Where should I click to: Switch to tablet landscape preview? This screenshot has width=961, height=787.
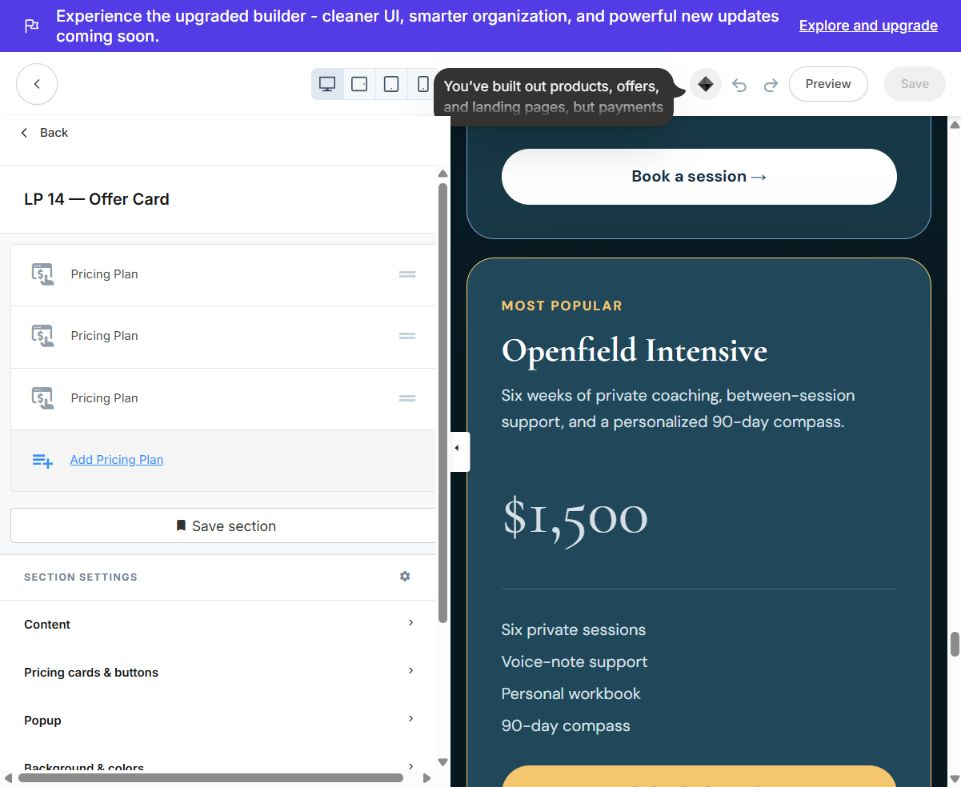tap(359, 84)
